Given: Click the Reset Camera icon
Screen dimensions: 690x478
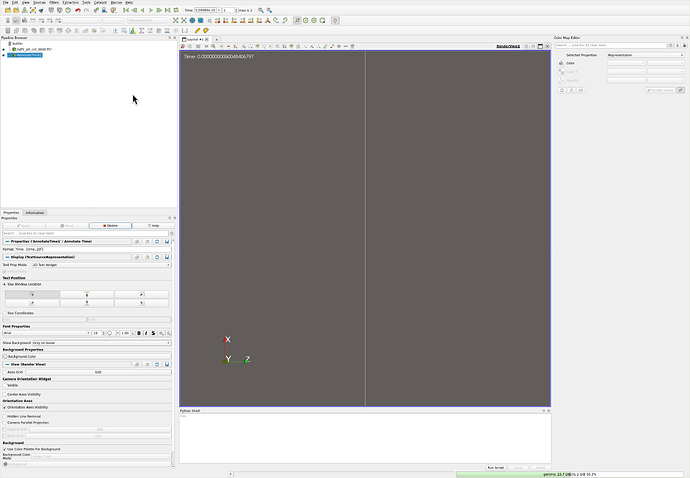Looking at the screenshot, I should (x=176, y=20).
